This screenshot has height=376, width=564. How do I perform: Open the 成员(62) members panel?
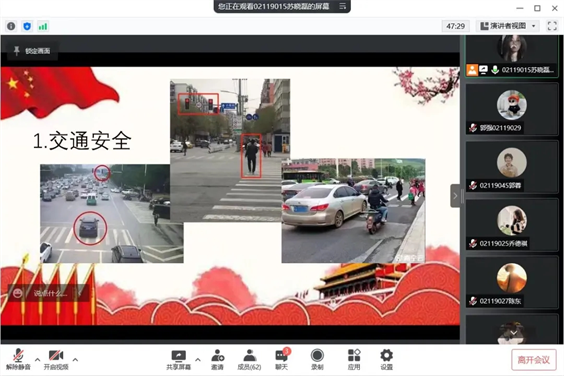click(249, 360)
